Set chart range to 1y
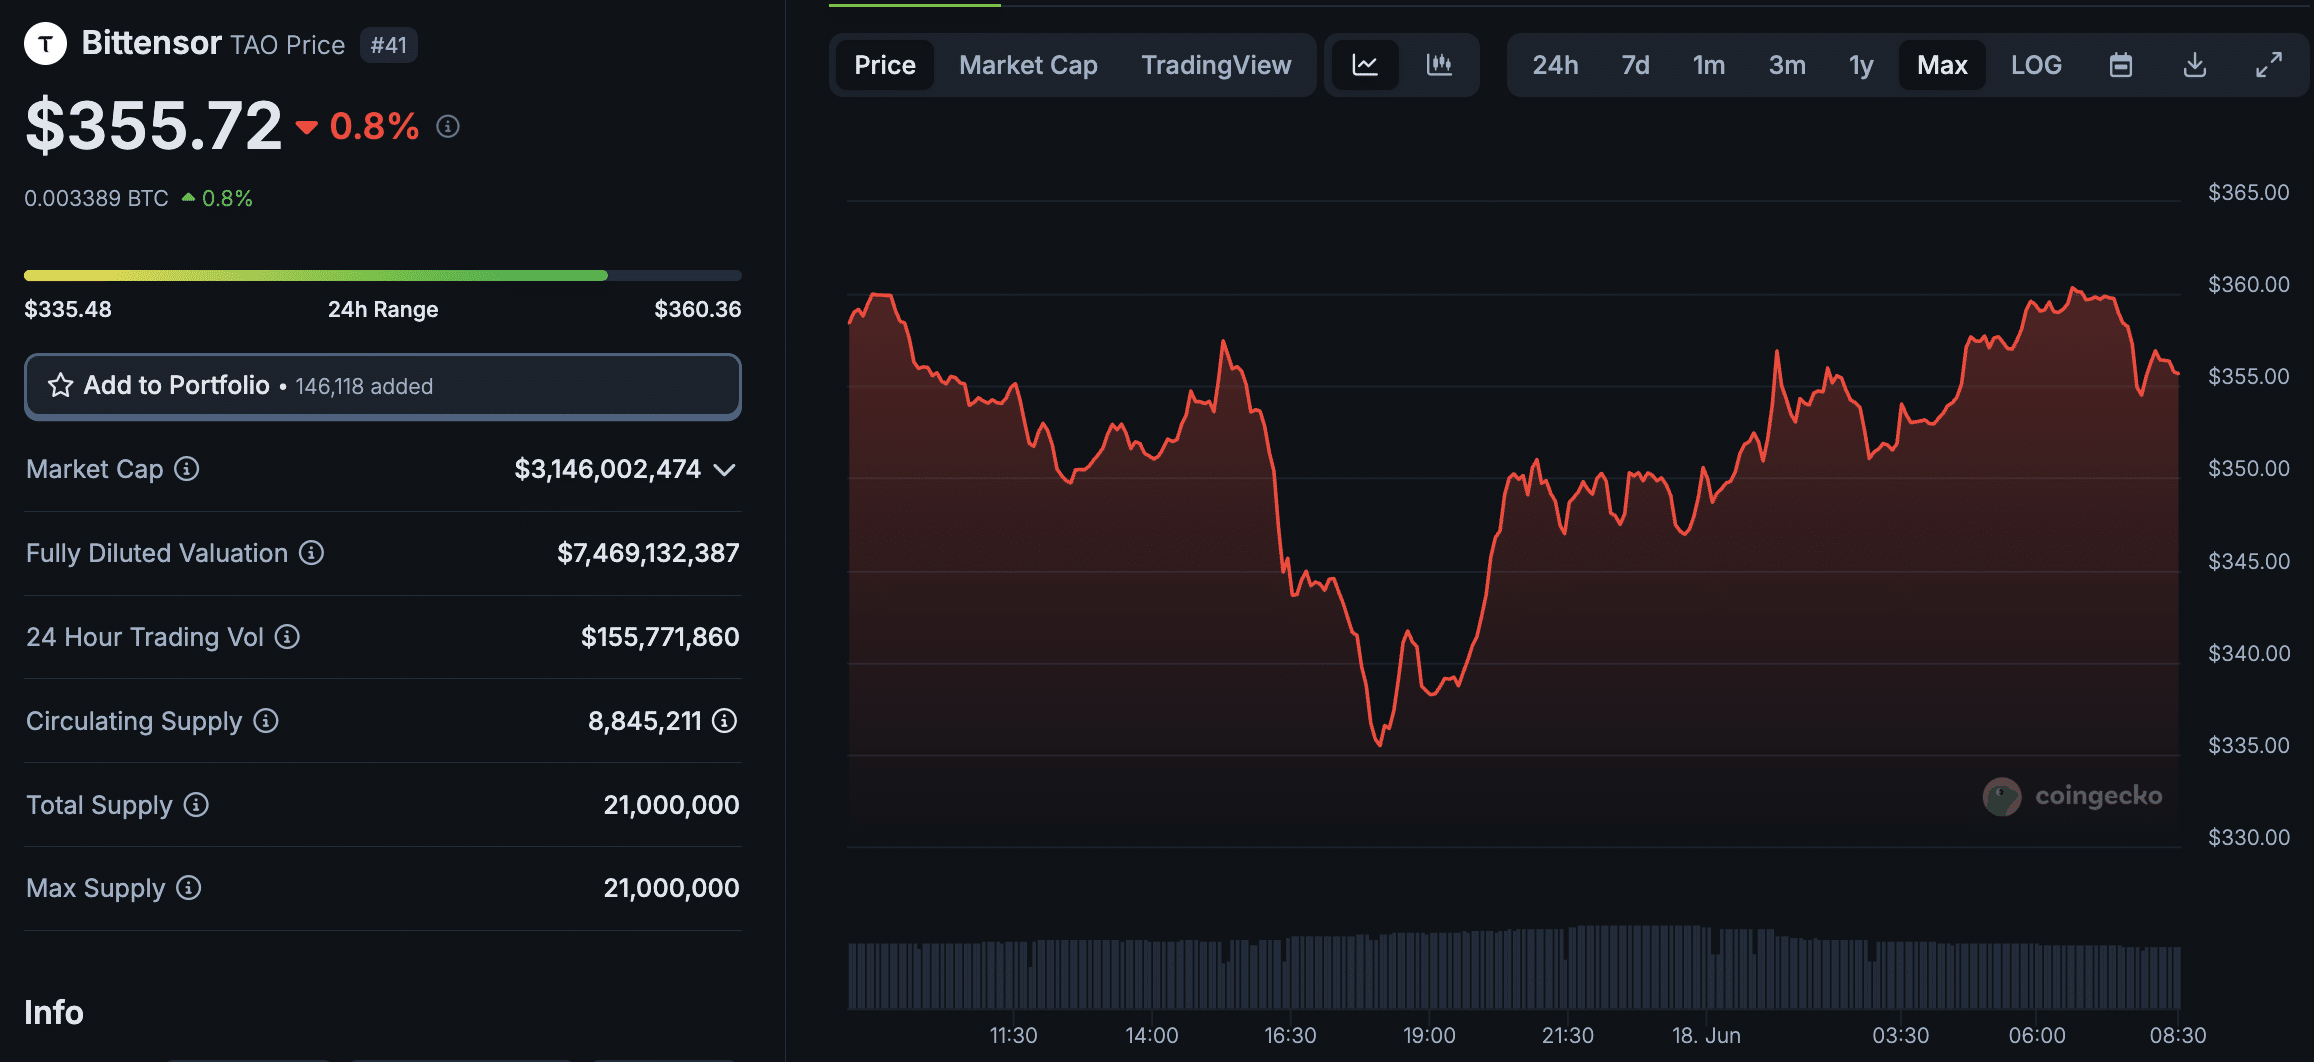Viewport: 2314px width, 1062px height. click(1861, 65)
